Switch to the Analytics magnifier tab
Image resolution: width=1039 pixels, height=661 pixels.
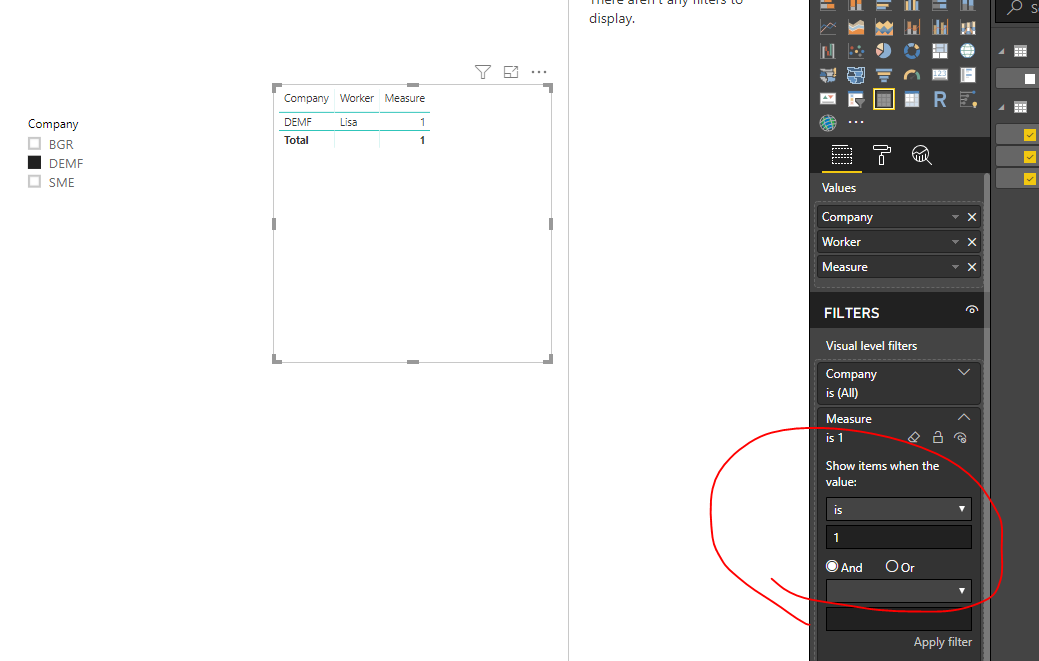tap(921, 155)
